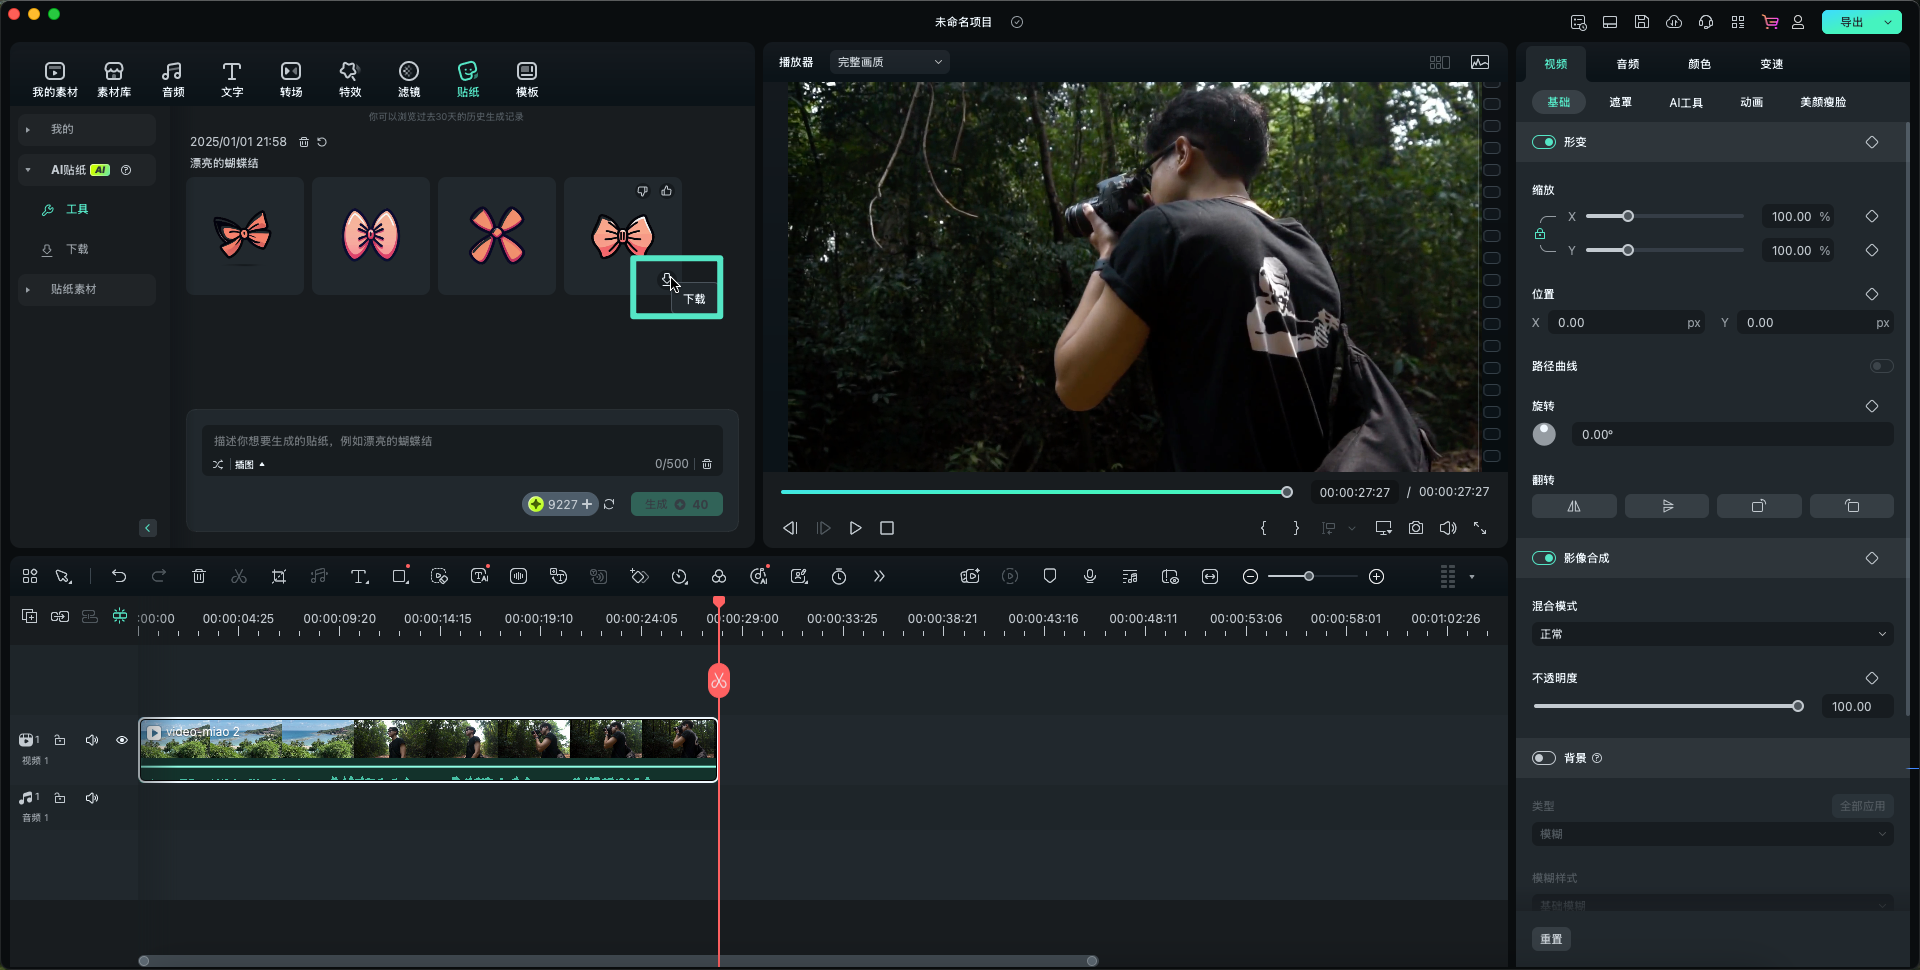
Task: Select 下载 under AI贴纸 sidebar
Action: (x=77, y=249)
